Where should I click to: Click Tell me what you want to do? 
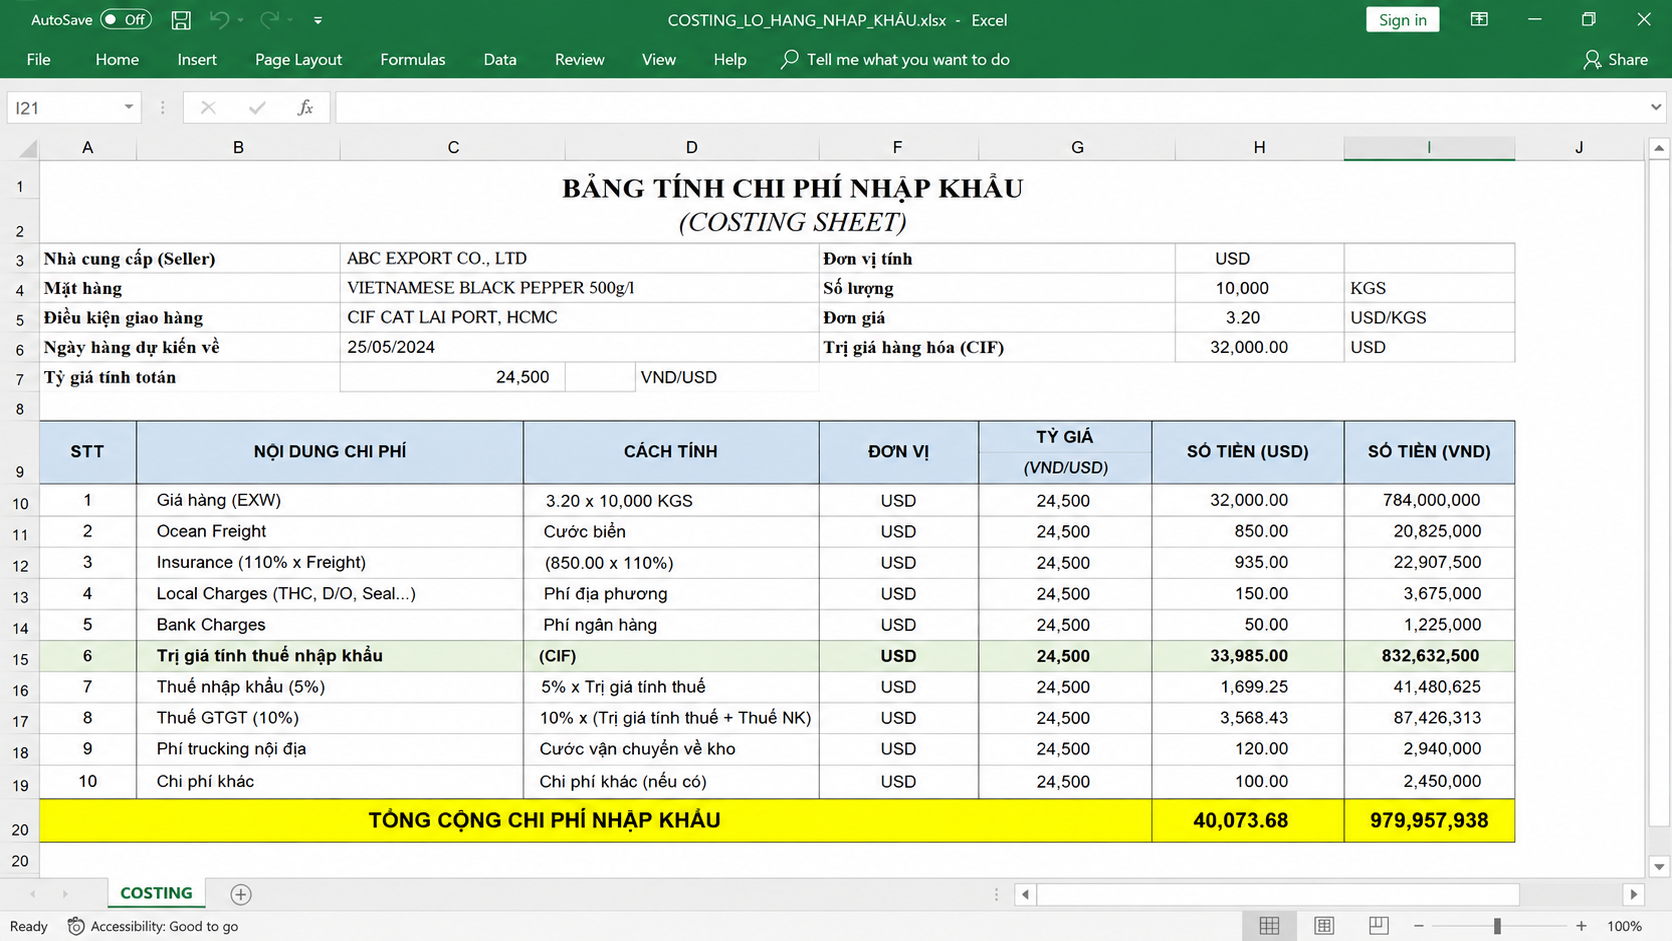coord(908,60)
